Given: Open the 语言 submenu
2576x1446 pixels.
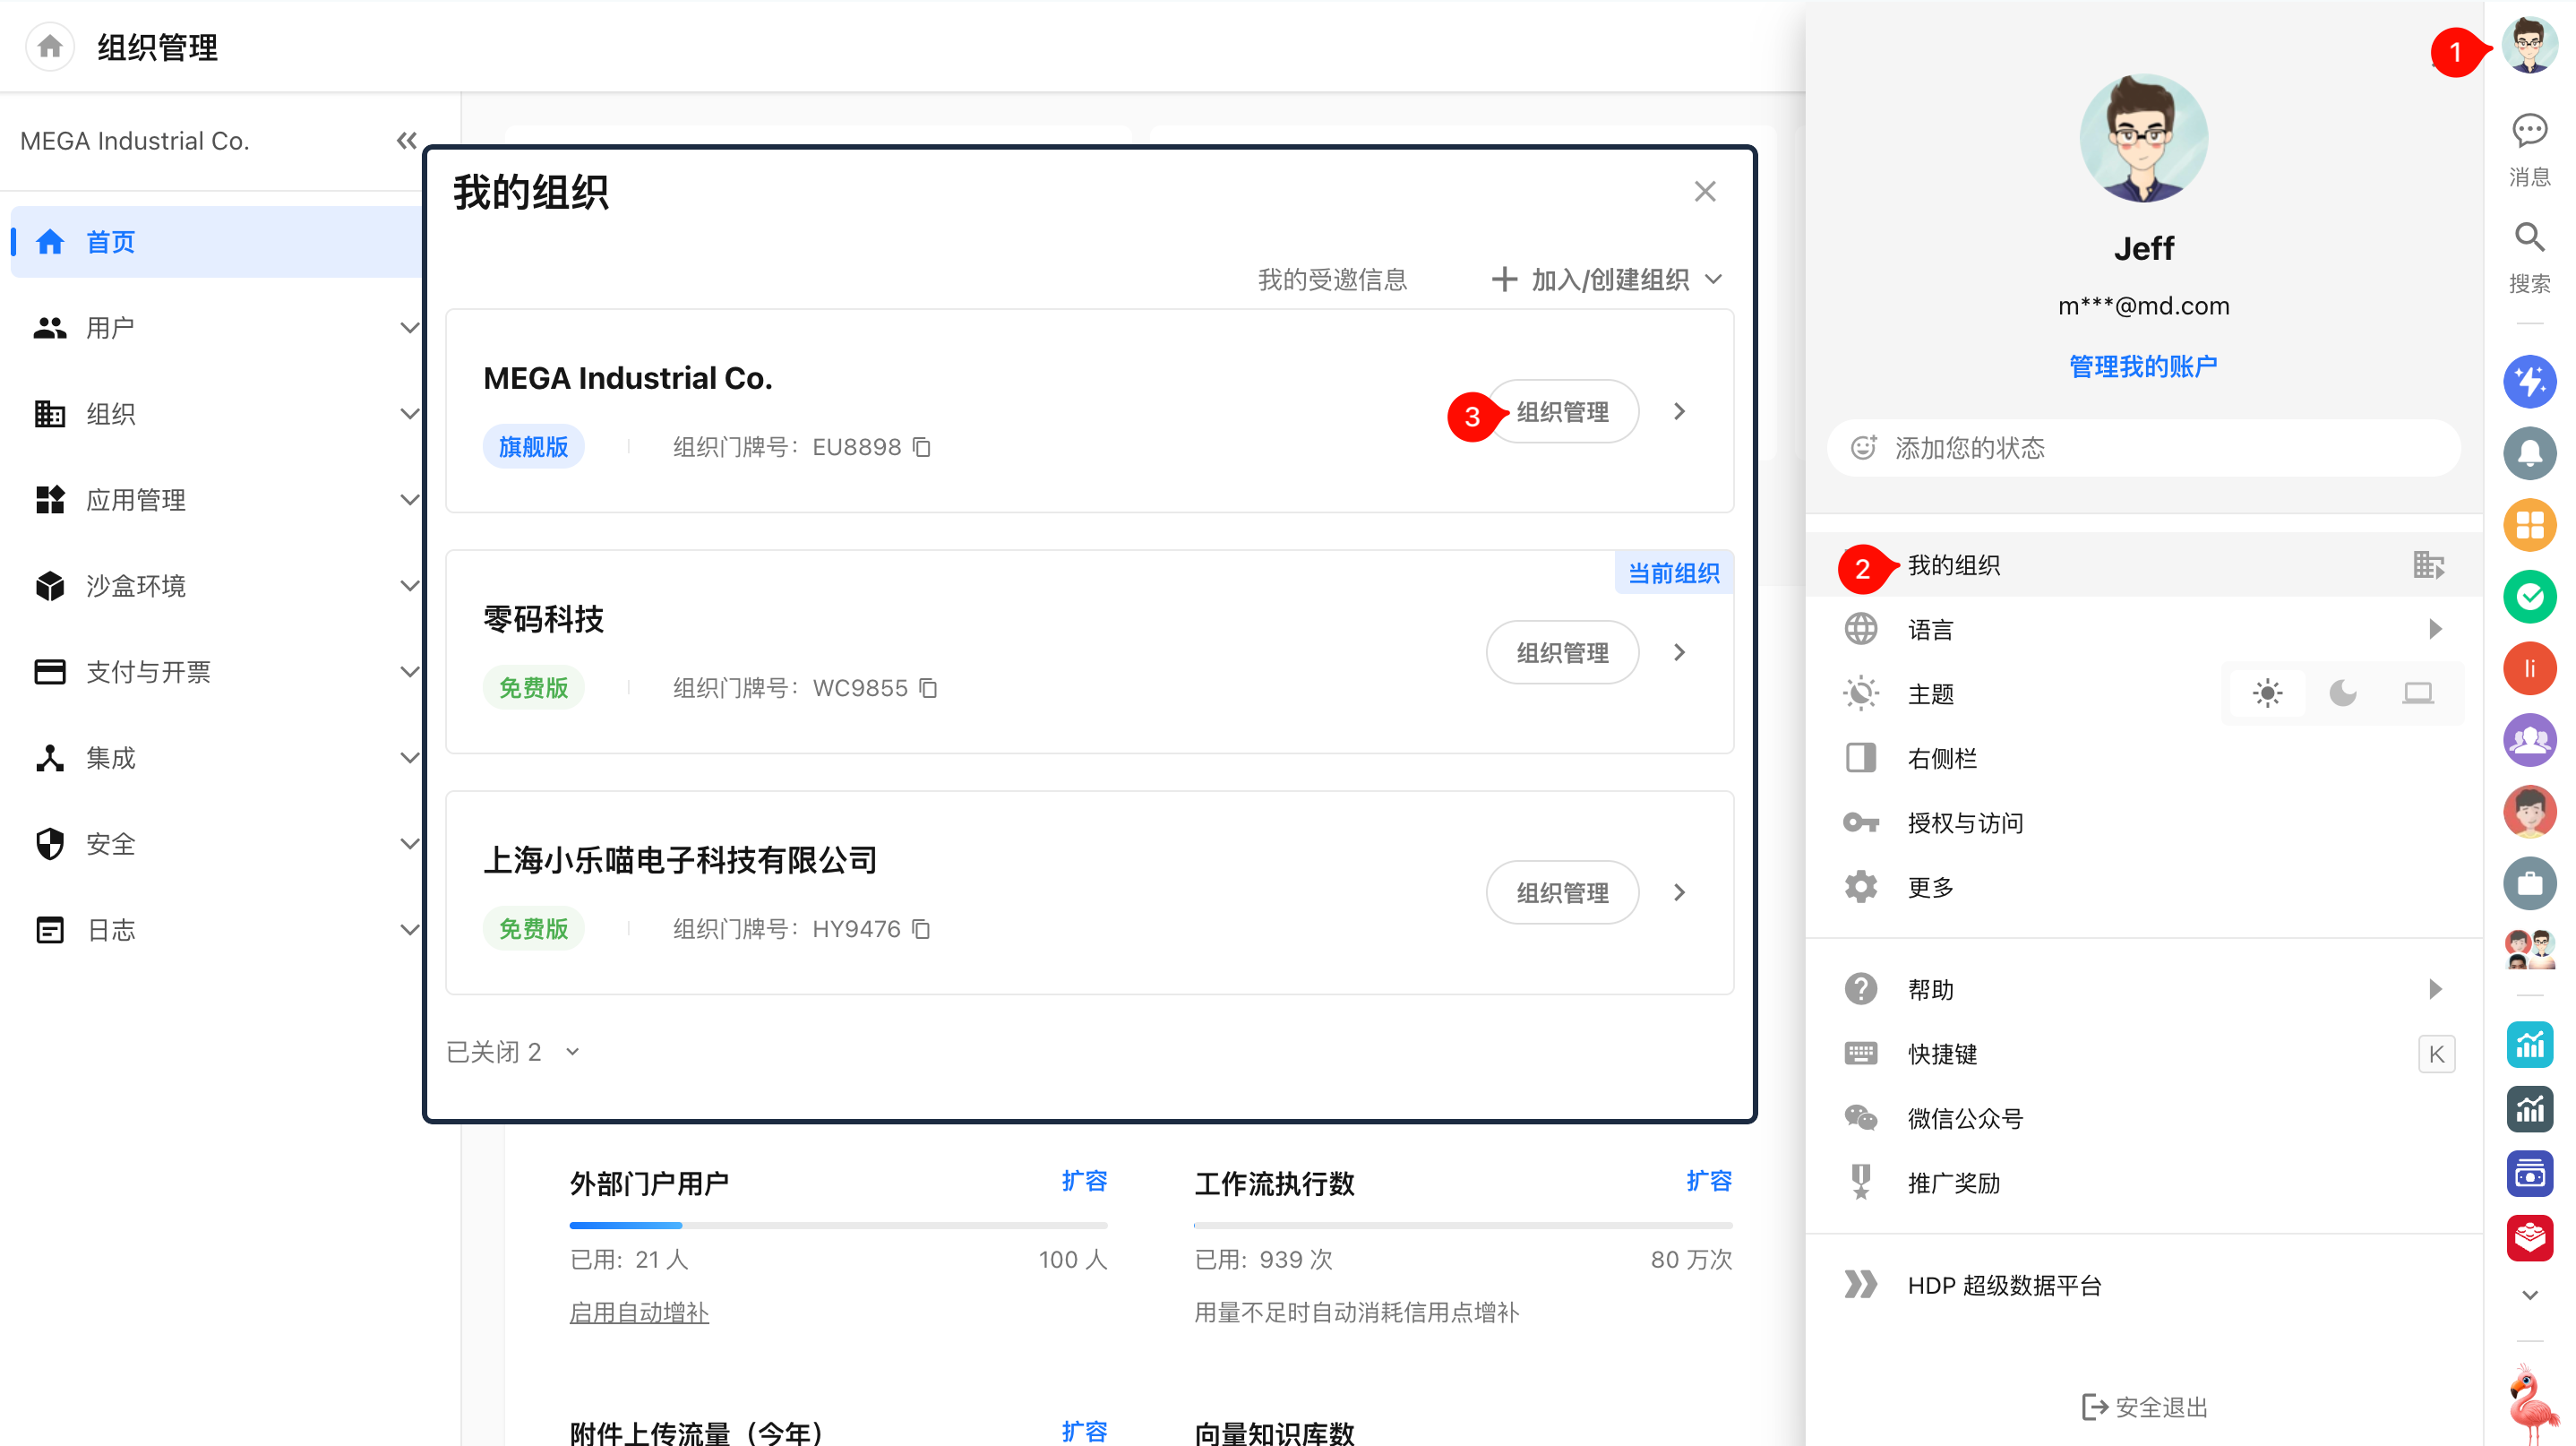Looking at the screenshot, I should pyautogui.click(x=2143, y=629).
